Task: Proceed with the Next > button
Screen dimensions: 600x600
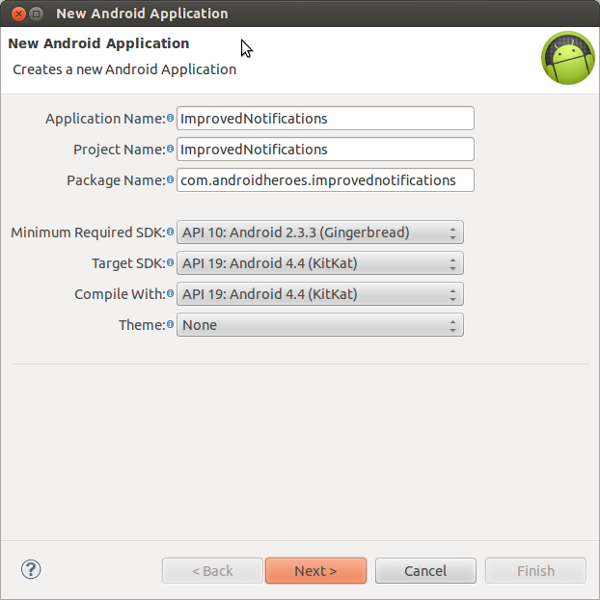Action: click(x=316, y=571)
